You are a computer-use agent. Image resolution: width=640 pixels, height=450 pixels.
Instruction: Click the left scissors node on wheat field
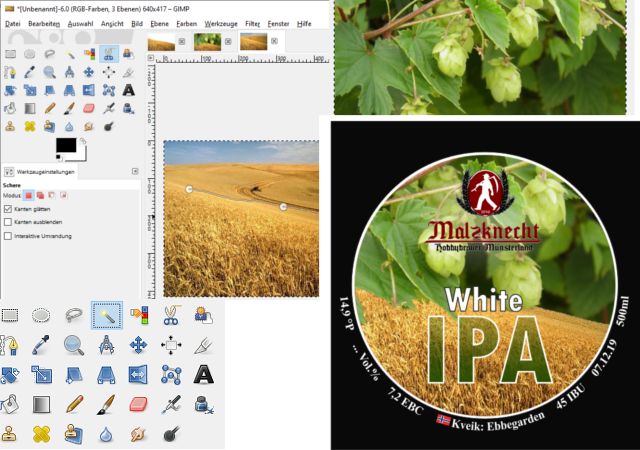[189, 189]
